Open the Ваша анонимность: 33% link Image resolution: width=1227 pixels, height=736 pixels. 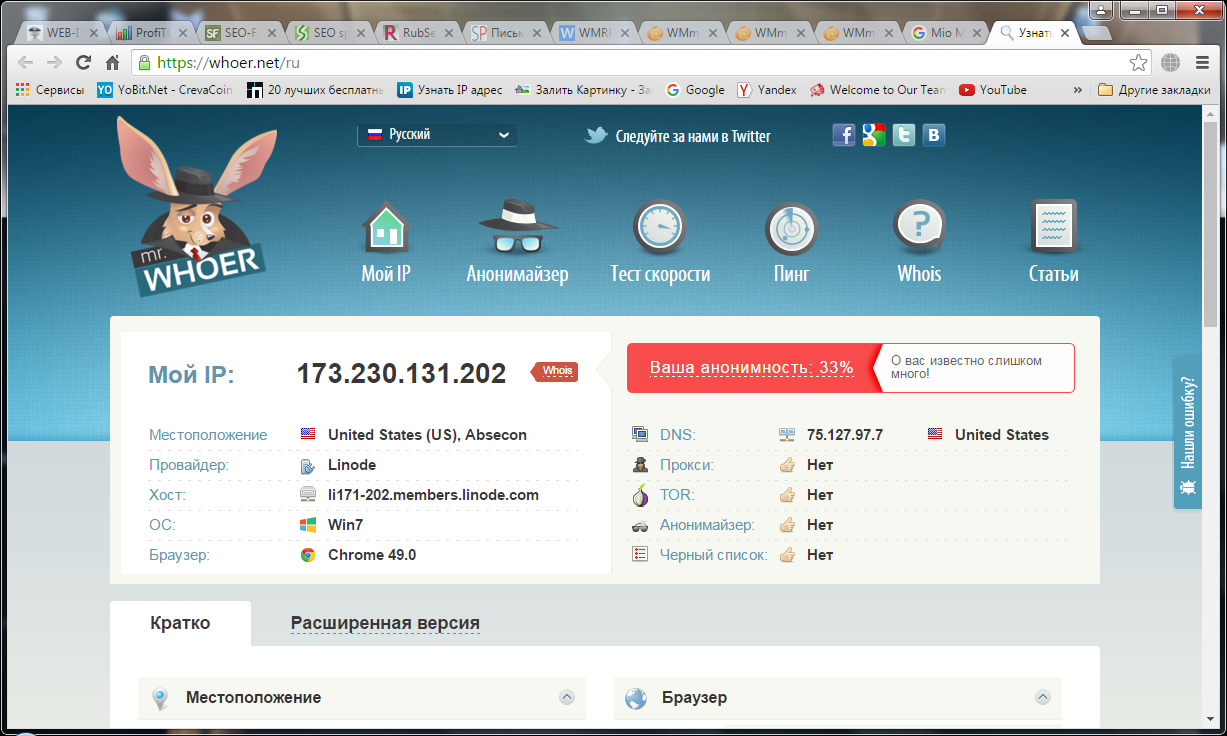751,367
